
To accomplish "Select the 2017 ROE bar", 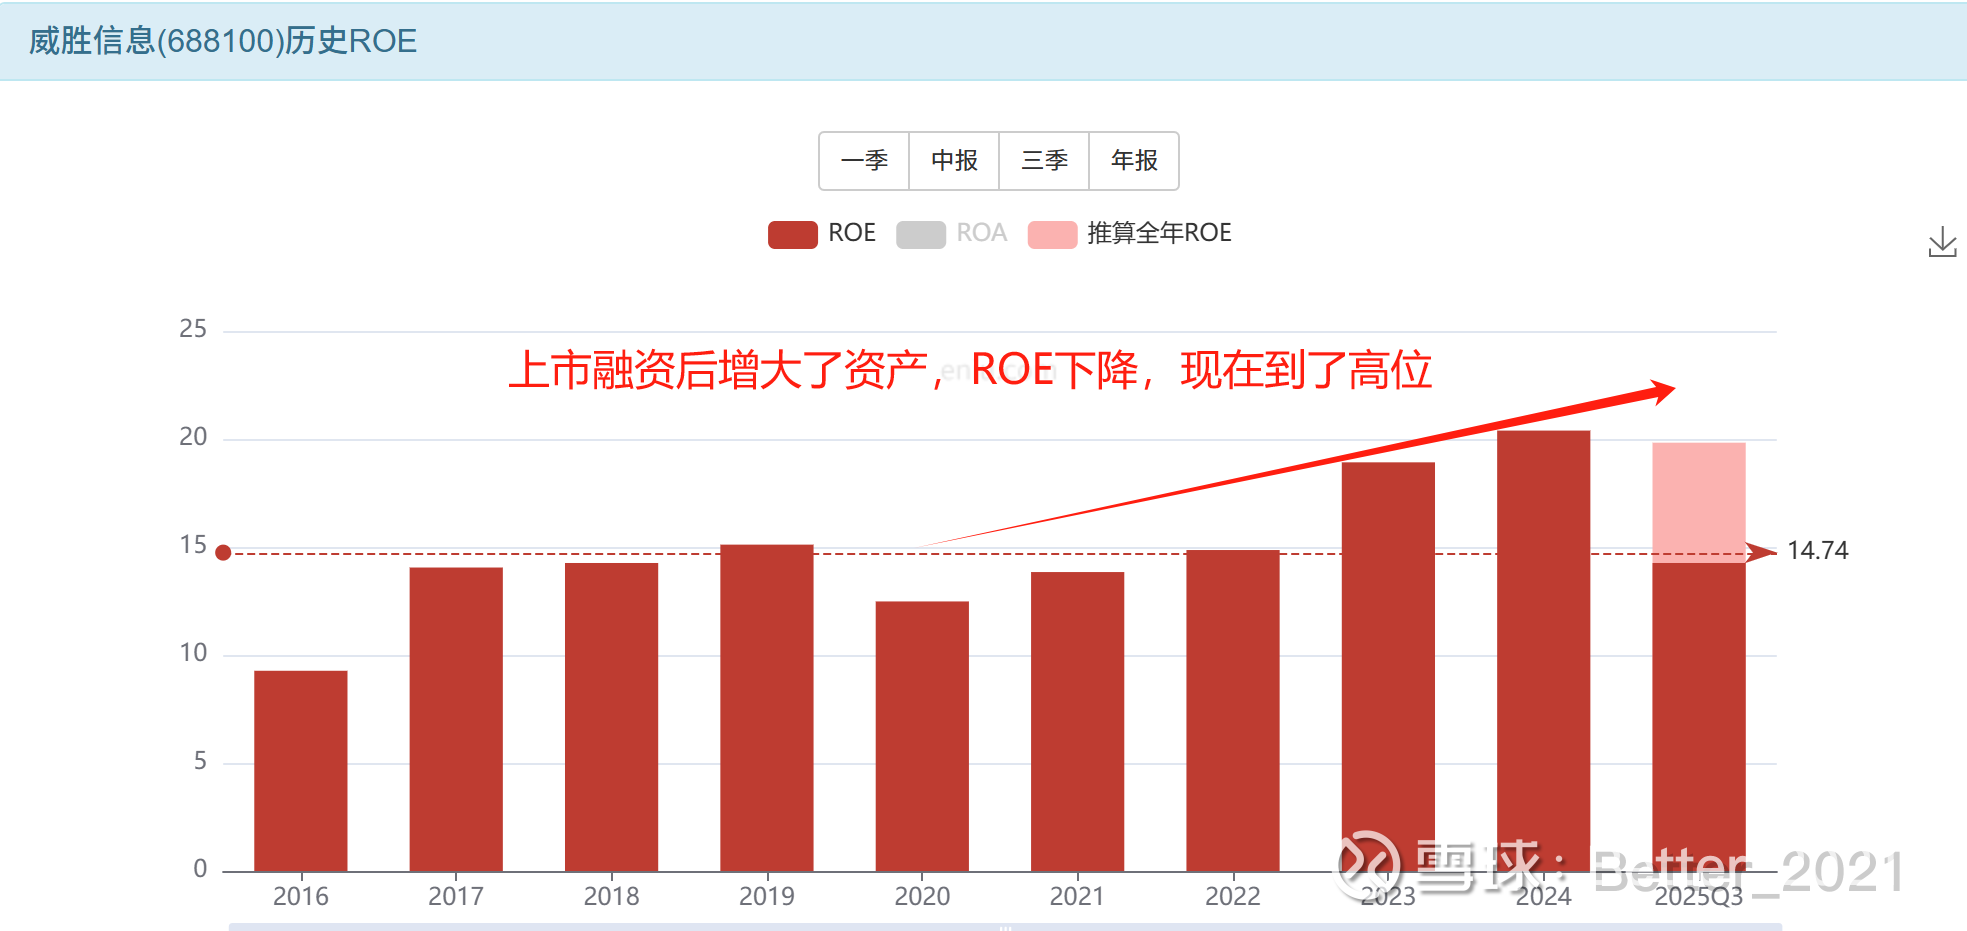I will (456, 720).
